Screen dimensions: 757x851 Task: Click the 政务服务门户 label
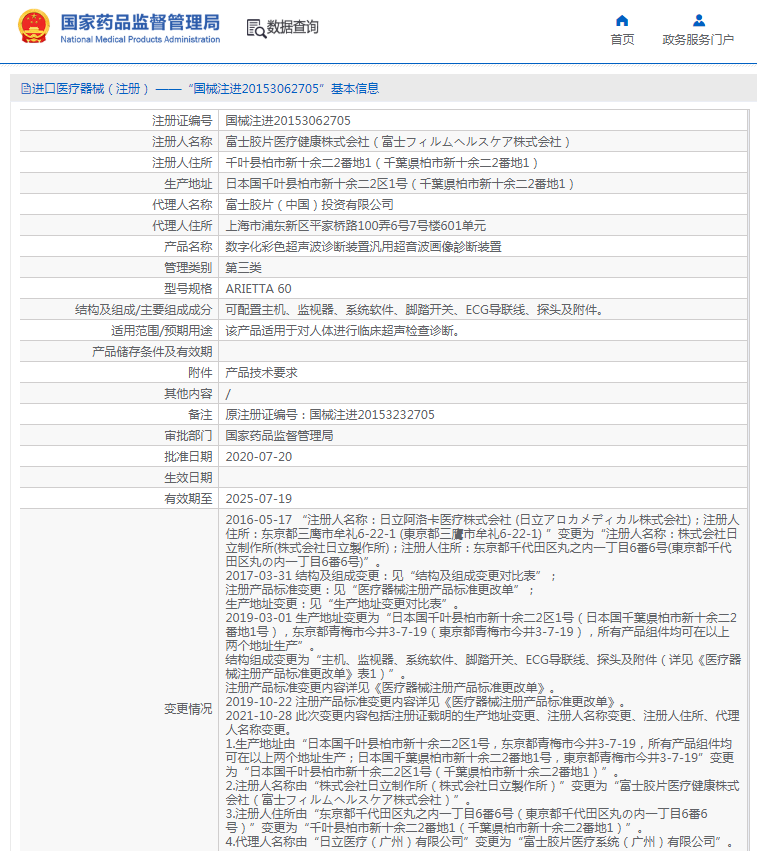(x=698, y=40)
